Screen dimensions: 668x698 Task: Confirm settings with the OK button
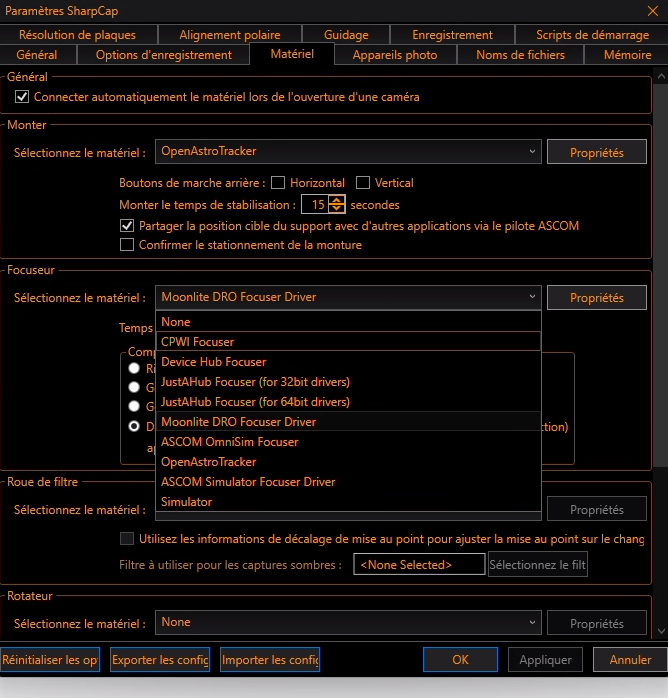click(x=460, y=659)
